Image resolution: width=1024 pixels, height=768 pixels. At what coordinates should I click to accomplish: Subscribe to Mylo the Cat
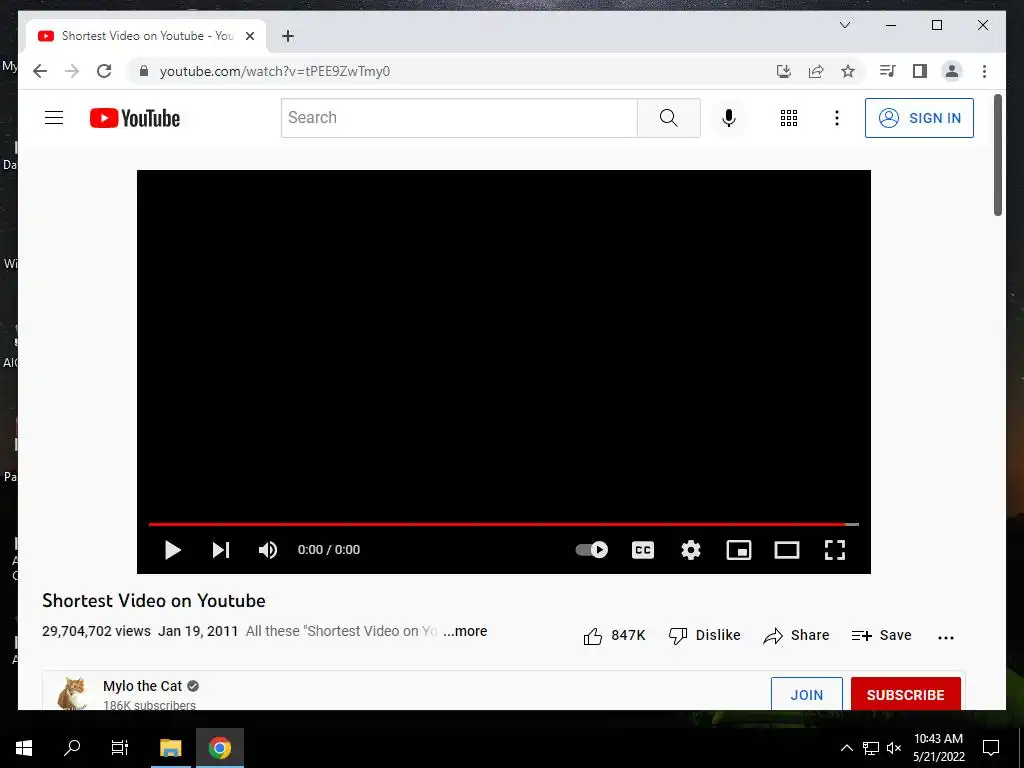tap(906, 695)
